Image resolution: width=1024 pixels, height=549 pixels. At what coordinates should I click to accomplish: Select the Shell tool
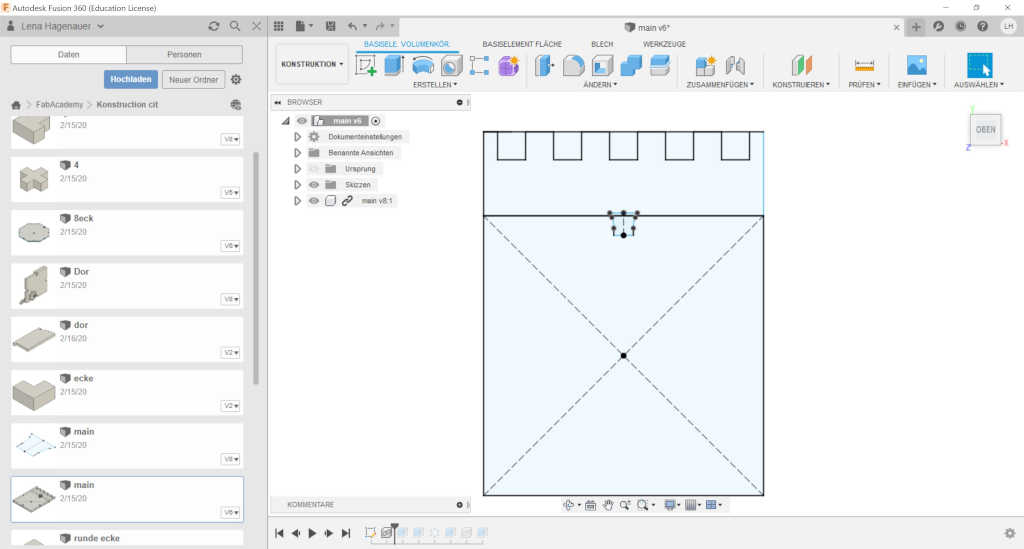[602, 66]
